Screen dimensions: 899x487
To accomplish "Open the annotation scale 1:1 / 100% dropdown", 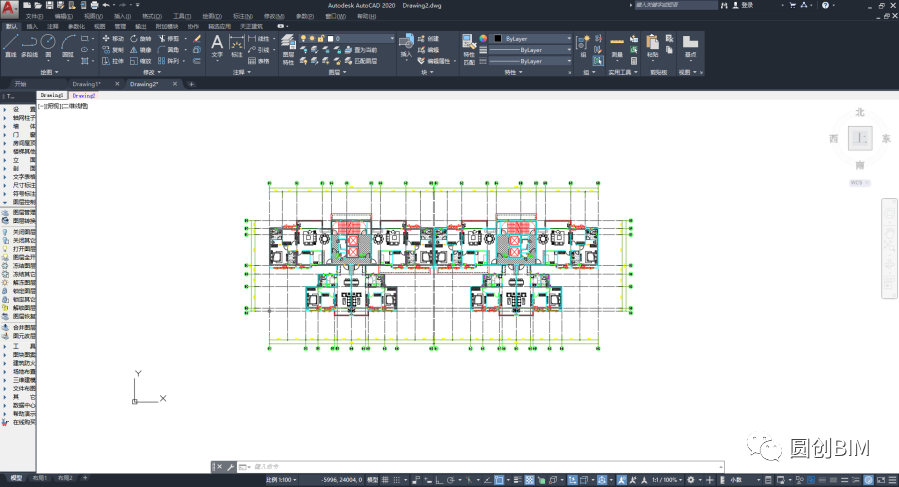I will [x=667, y=480].
